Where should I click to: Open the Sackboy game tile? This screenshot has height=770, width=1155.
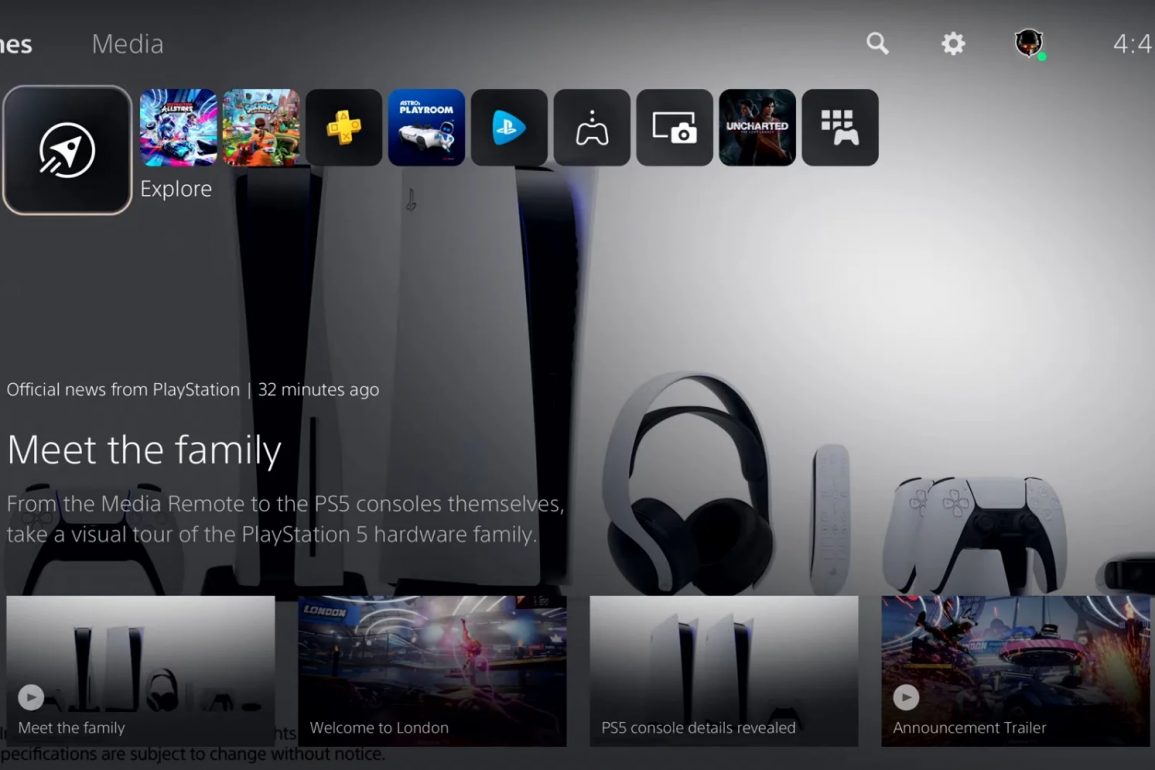tap(261, 127)
